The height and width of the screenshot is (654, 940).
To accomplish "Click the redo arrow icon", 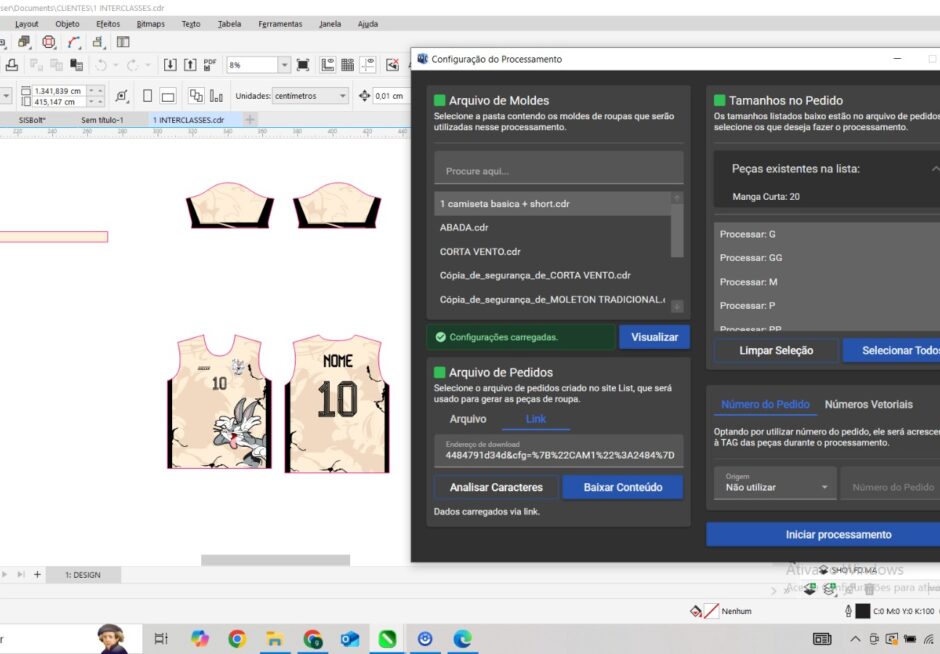I will click(132, 65).
